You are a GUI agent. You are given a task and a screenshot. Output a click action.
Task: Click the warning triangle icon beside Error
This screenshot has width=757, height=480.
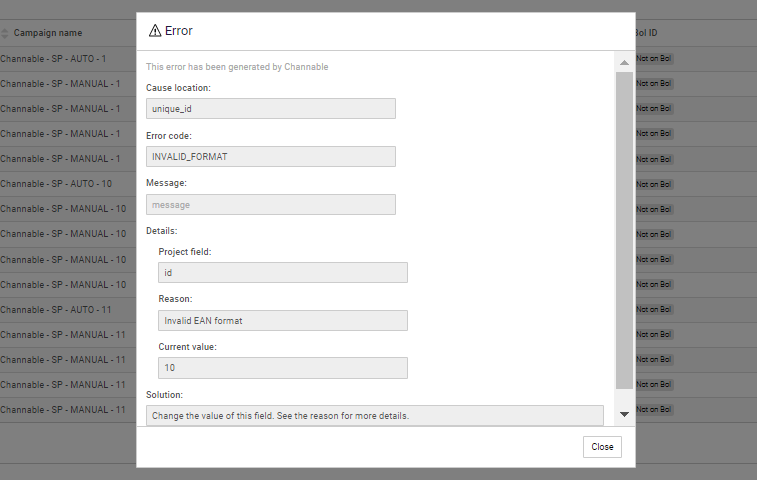[155, 31]
